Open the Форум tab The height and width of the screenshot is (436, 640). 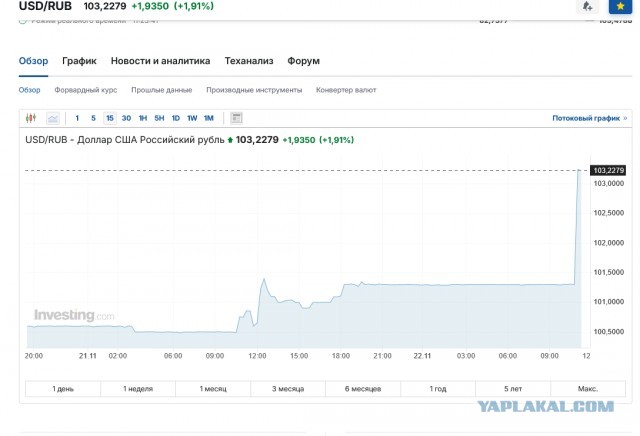coord(303,61)
